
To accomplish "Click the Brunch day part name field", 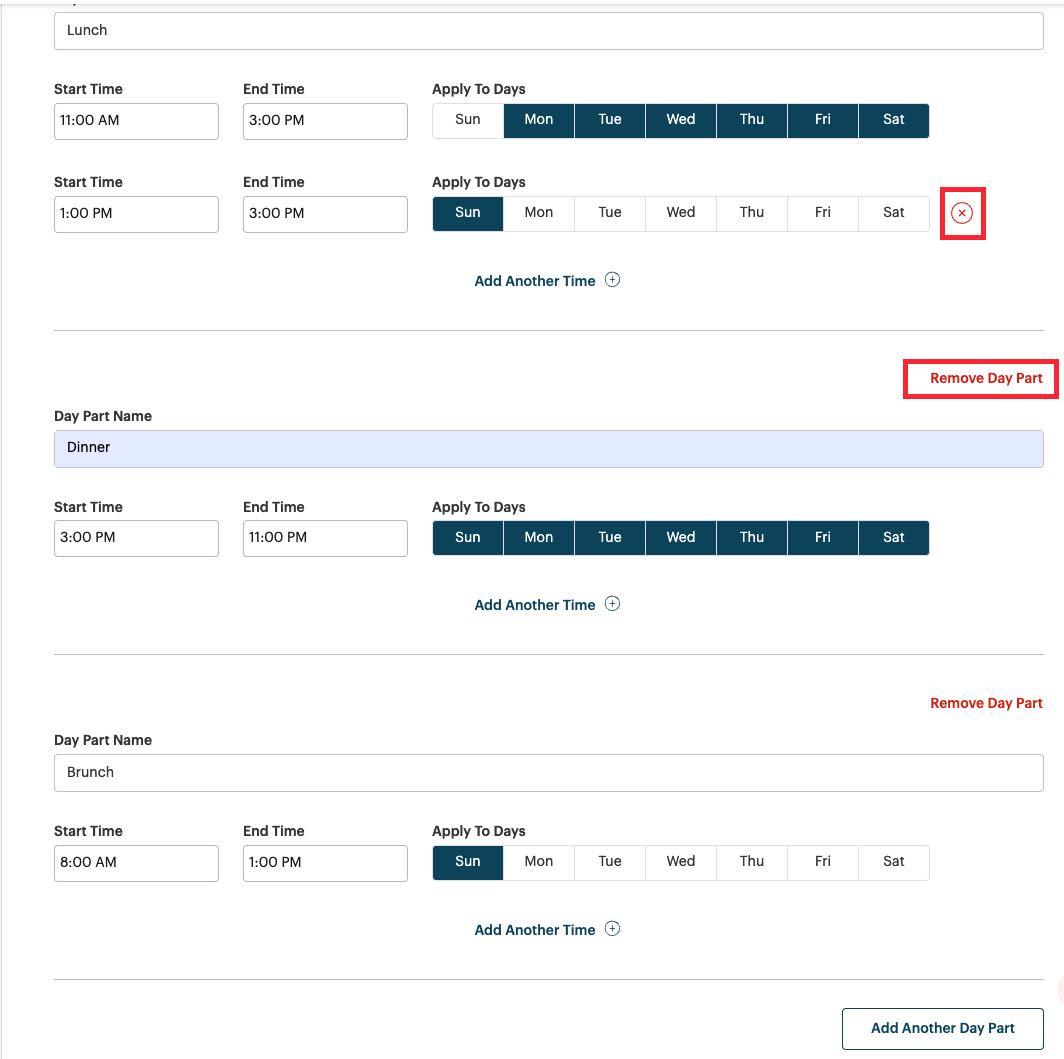I will (x=548, y=771).
